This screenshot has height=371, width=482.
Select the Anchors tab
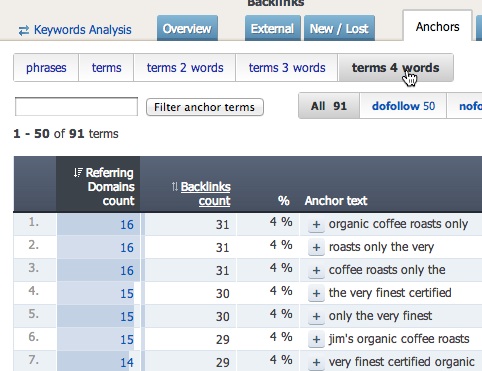[437, 27]
